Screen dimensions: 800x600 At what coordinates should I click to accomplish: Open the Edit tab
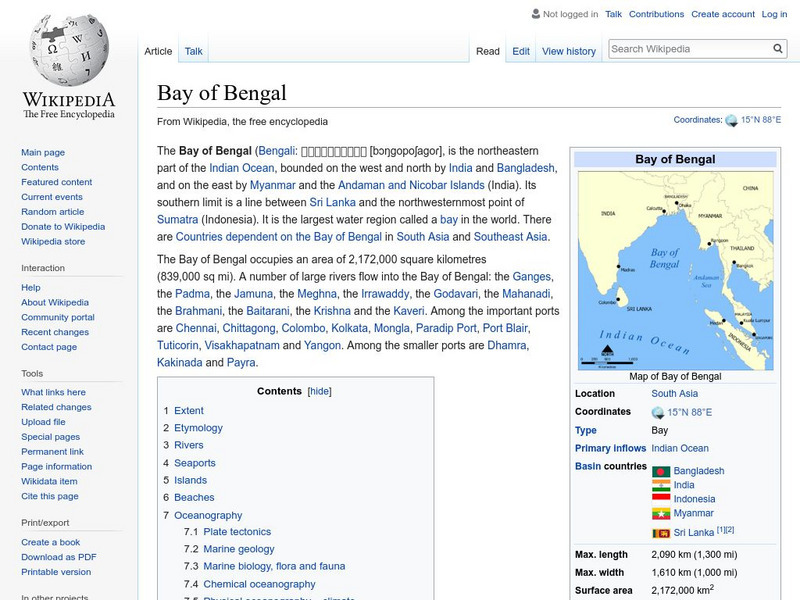(x=521, y=51)
